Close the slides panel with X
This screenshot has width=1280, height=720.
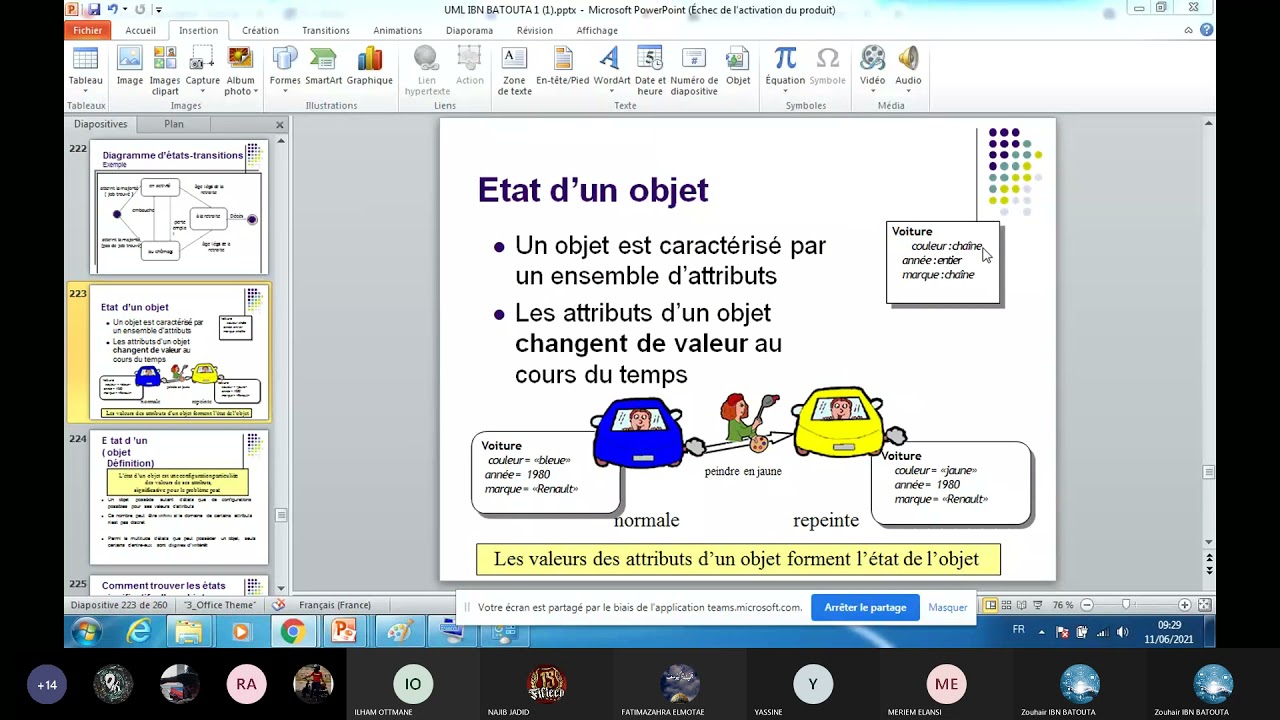[280, 125]
